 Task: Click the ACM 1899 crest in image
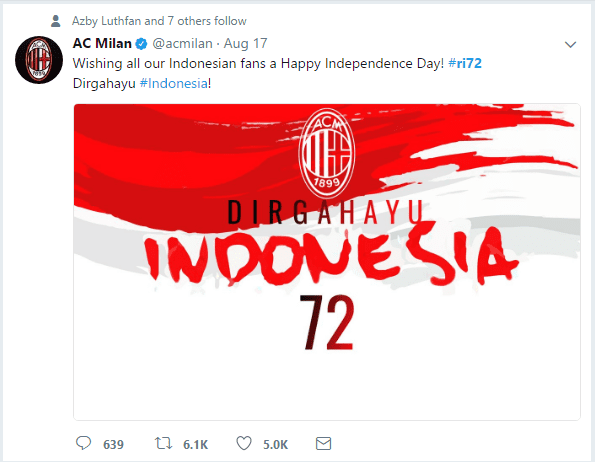point(327,153)
